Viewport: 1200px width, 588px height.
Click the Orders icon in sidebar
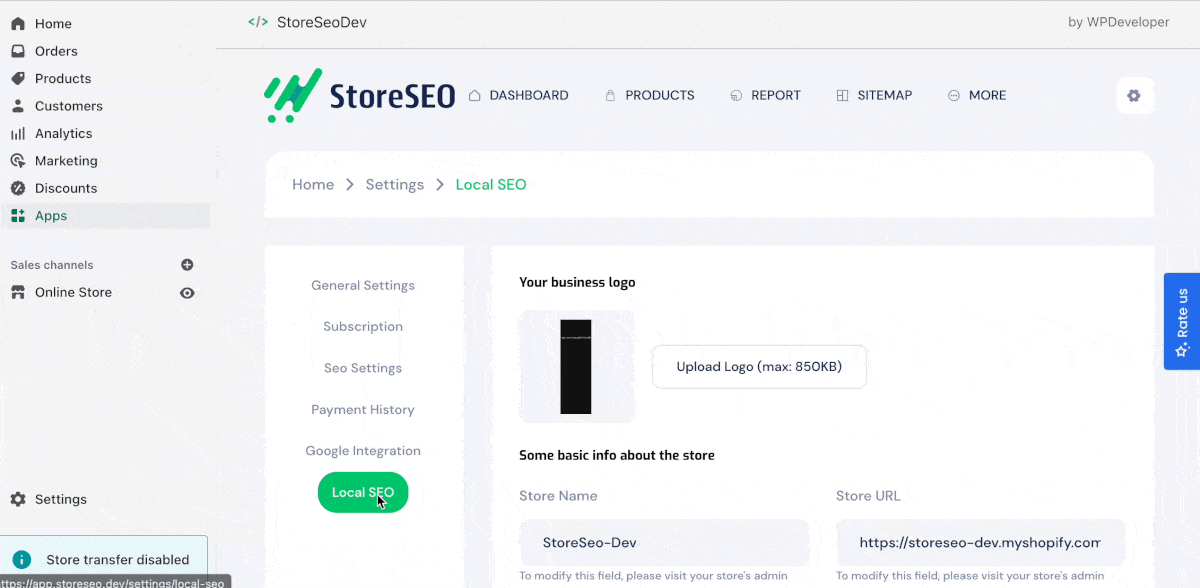18,51
